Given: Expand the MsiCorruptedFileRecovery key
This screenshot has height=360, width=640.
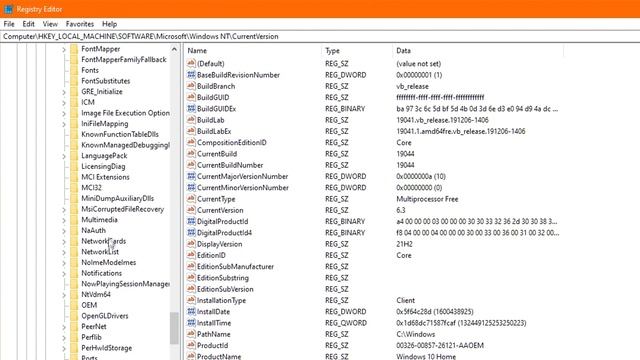Looking at the screenshot, I should pyautogui.click(x=64, y=209).
